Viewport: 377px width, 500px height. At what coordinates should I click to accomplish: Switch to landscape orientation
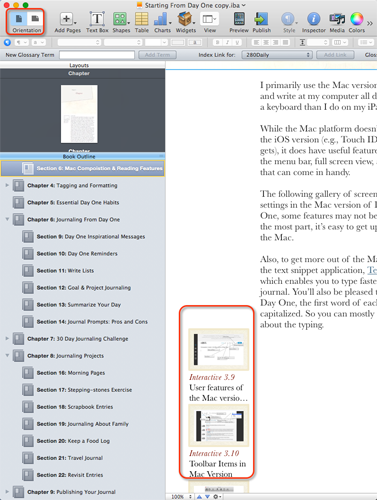point(35,19)
